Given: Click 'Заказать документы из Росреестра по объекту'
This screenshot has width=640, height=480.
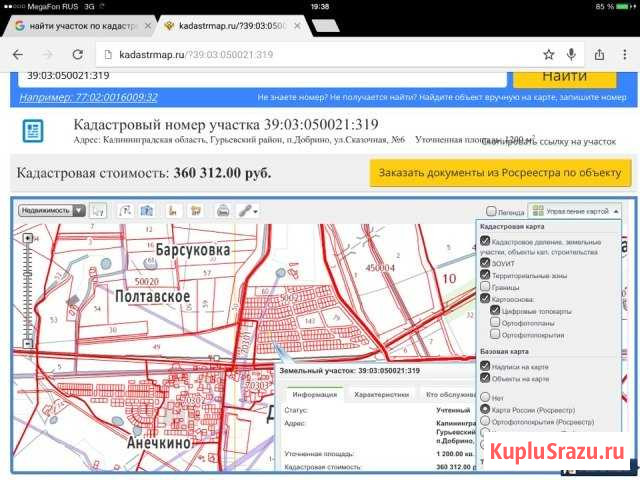Looking at the screenshot, I should click(500, 173).
